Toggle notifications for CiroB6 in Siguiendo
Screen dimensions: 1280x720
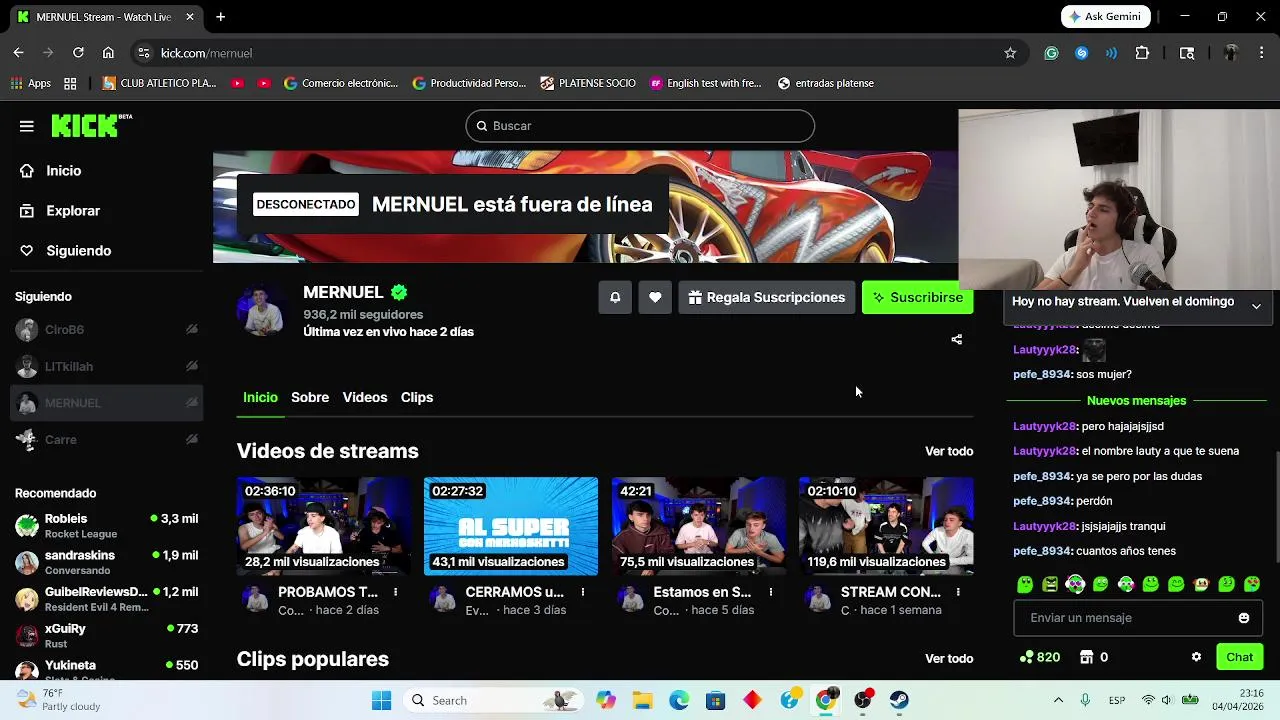191,329
